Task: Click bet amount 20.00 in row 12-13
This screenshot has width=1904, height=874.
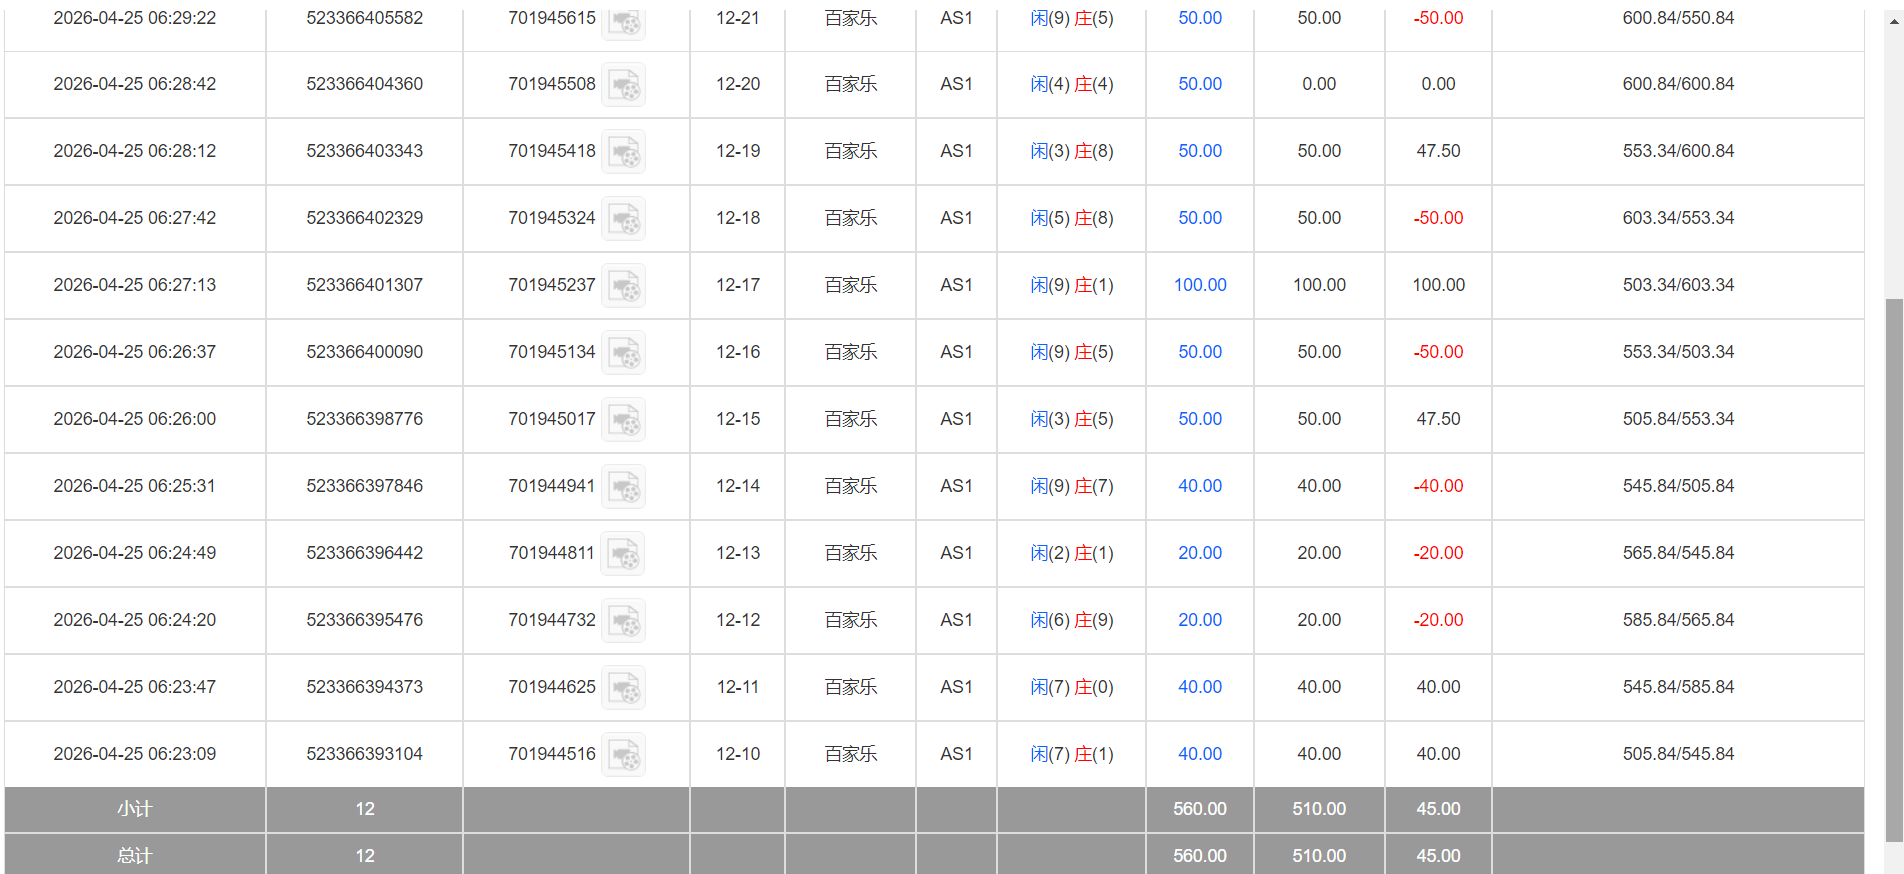Action: click(x=1200, y=553)
